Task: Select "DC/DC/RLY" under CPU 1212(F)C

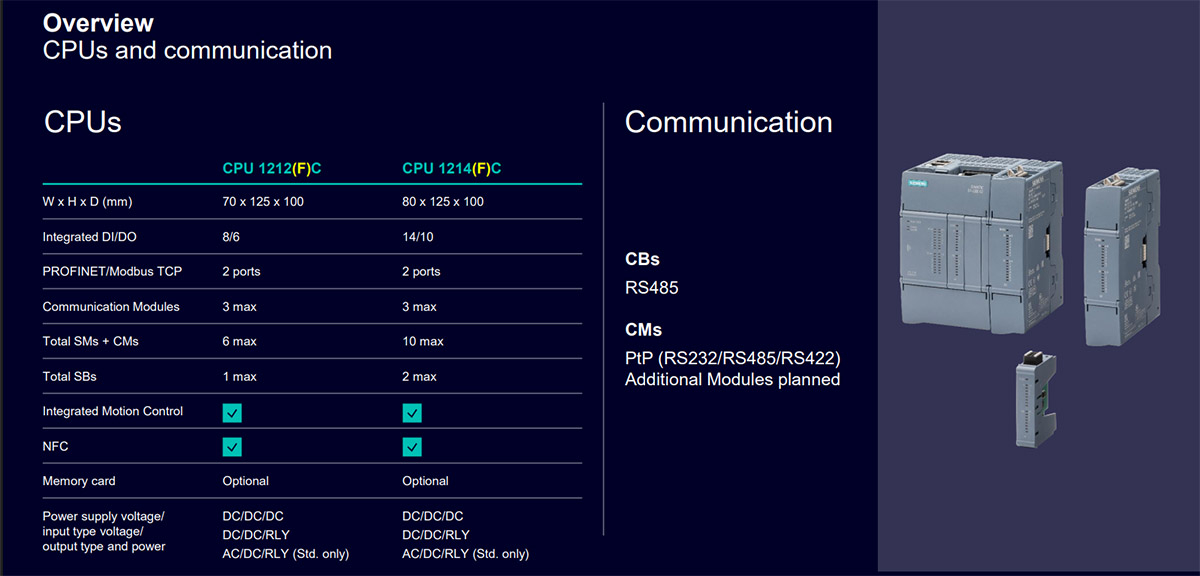Action: (x=255, y=535)
